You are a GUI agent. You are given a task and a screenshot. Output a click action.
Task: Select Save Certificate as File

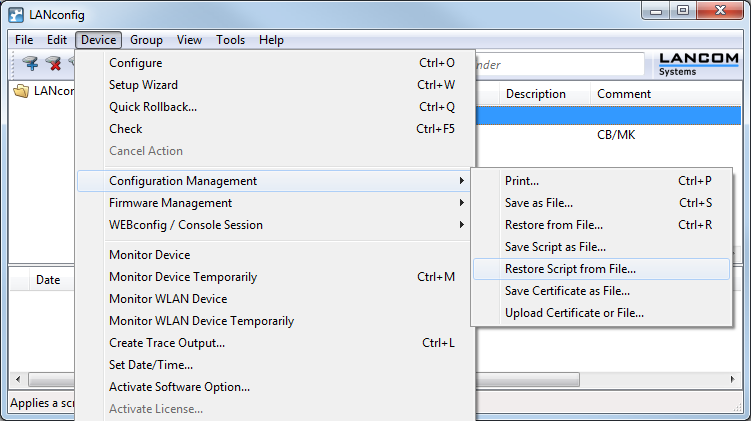pyautogui.click(x=567, y=291)
